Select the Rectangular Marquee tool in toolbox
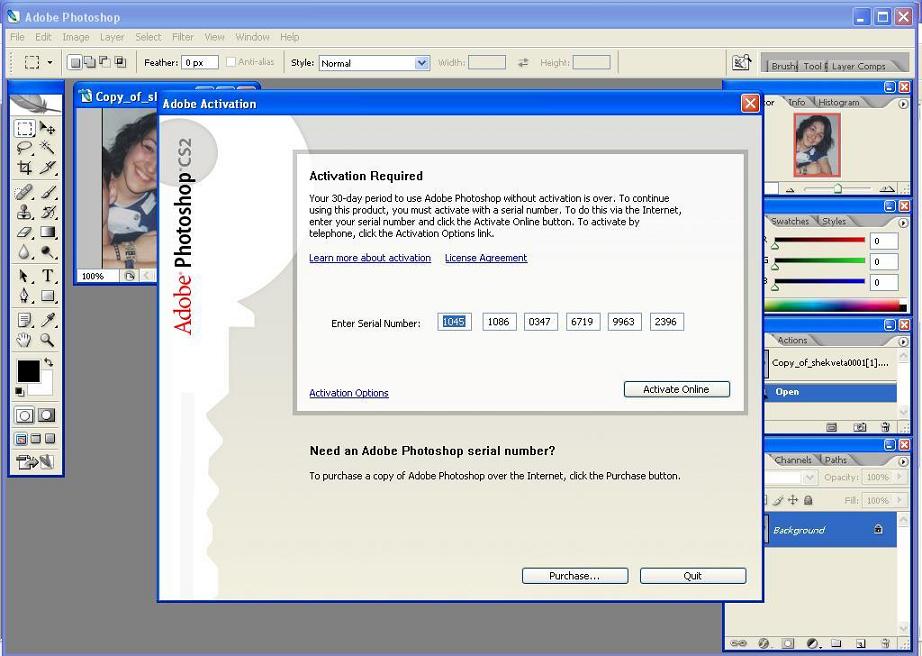 click(25, 128)
